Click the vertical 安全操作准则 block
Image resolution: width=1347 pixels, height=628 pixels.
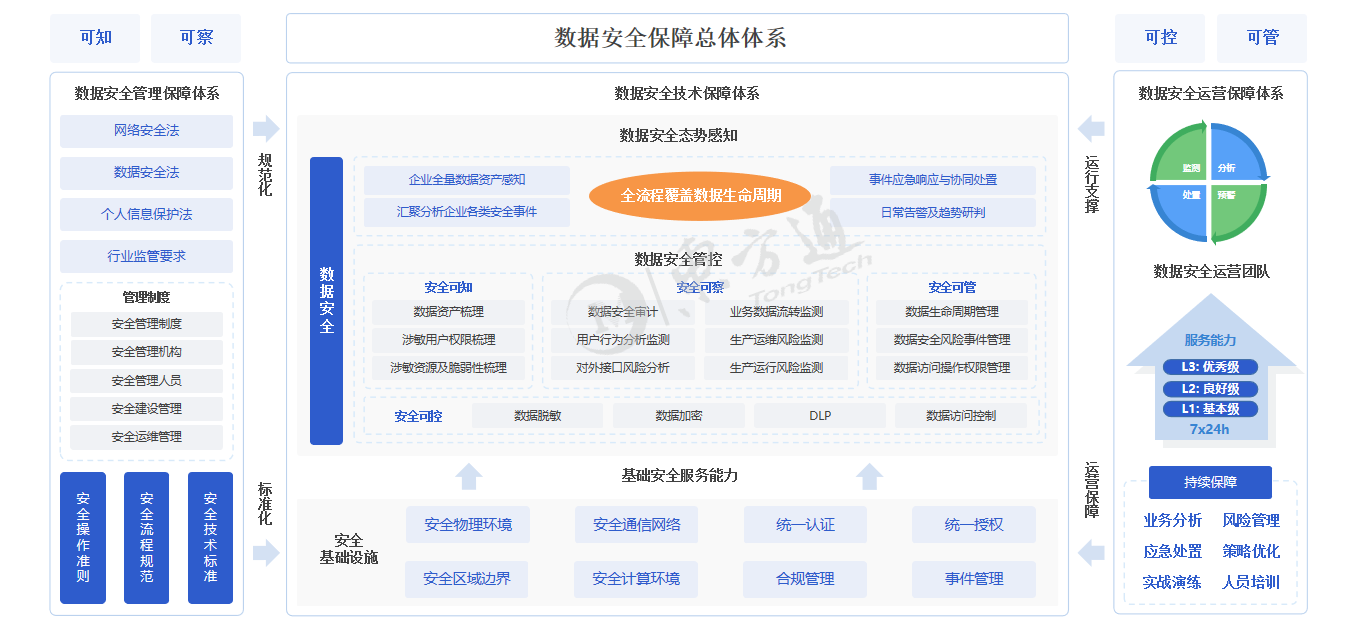tap(83, 538)
